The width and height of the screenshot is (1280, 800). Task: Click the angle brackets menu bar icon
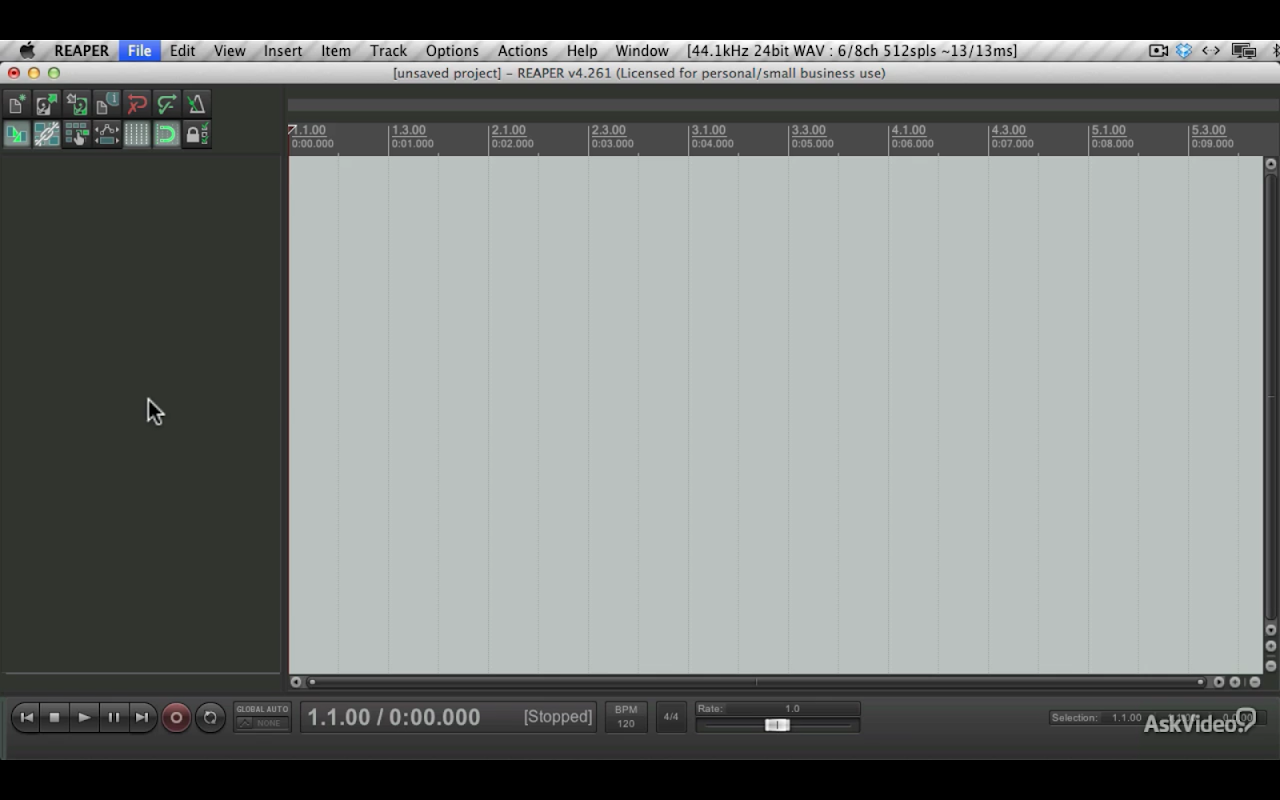pos(1210,51)
